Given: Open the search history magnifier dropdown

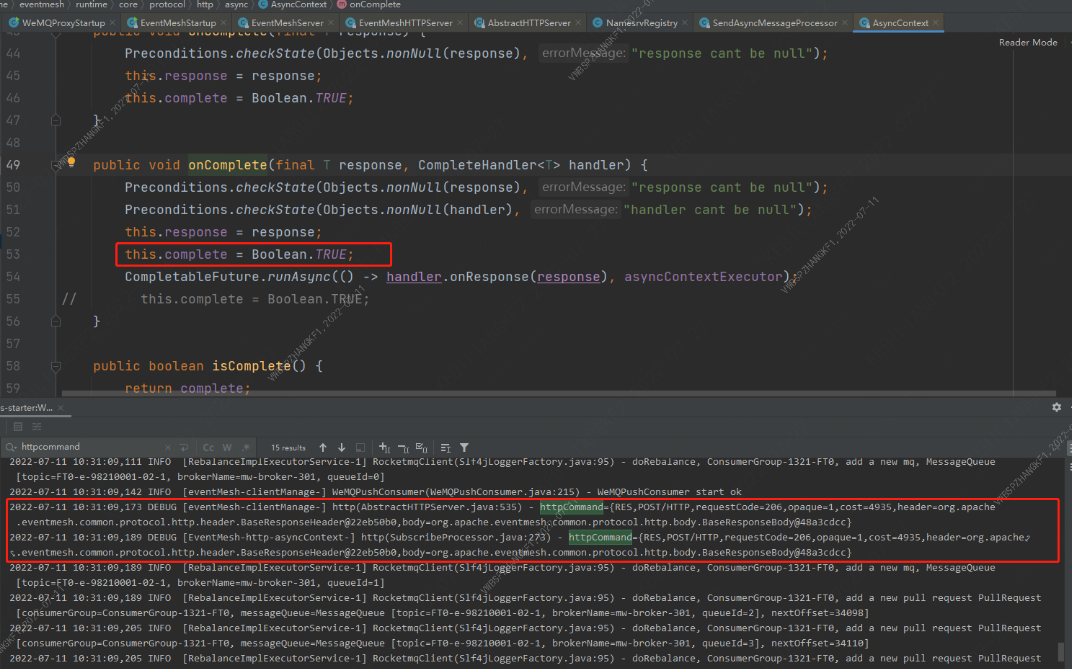Looking at the screenshot, I should click(x=10, y=447).
